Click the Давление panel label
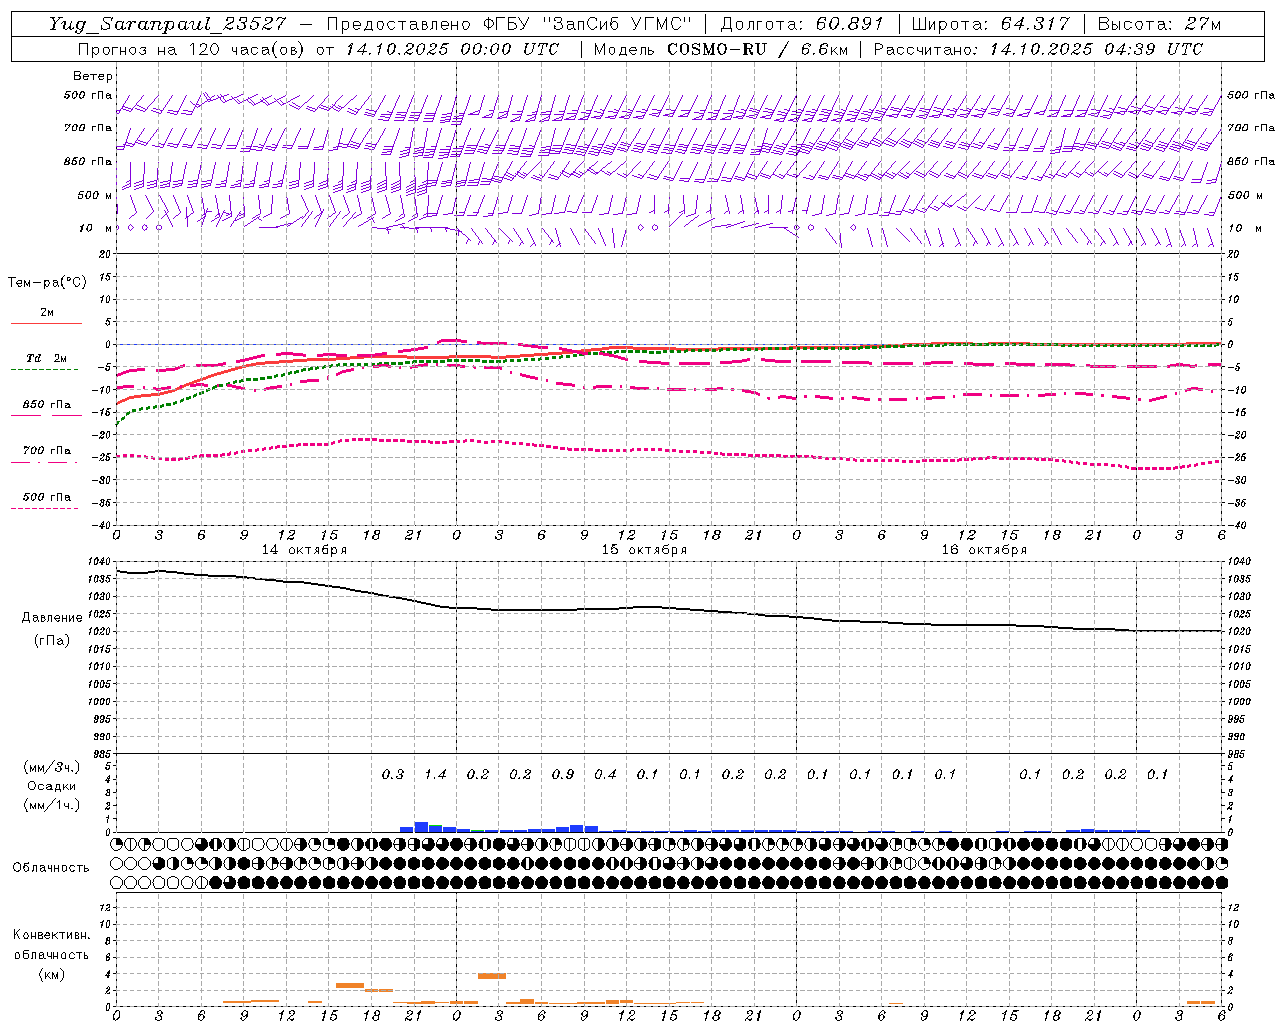The height and width of the screenshot is (1024, 1280). pyautogui.click(x=52, y=618)
